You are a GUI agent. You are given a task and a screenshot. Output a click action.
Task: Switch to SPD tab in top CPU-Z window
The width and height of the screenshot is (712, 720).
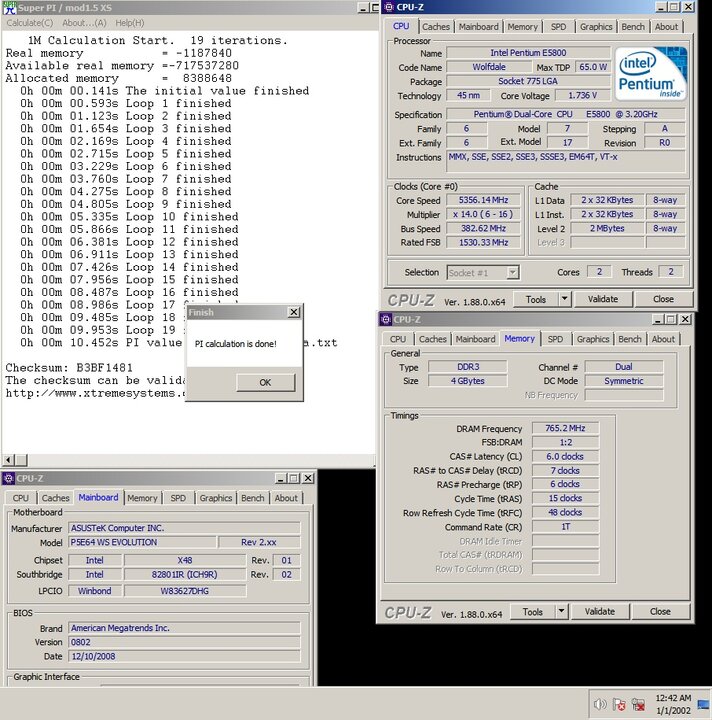point(558,27)
